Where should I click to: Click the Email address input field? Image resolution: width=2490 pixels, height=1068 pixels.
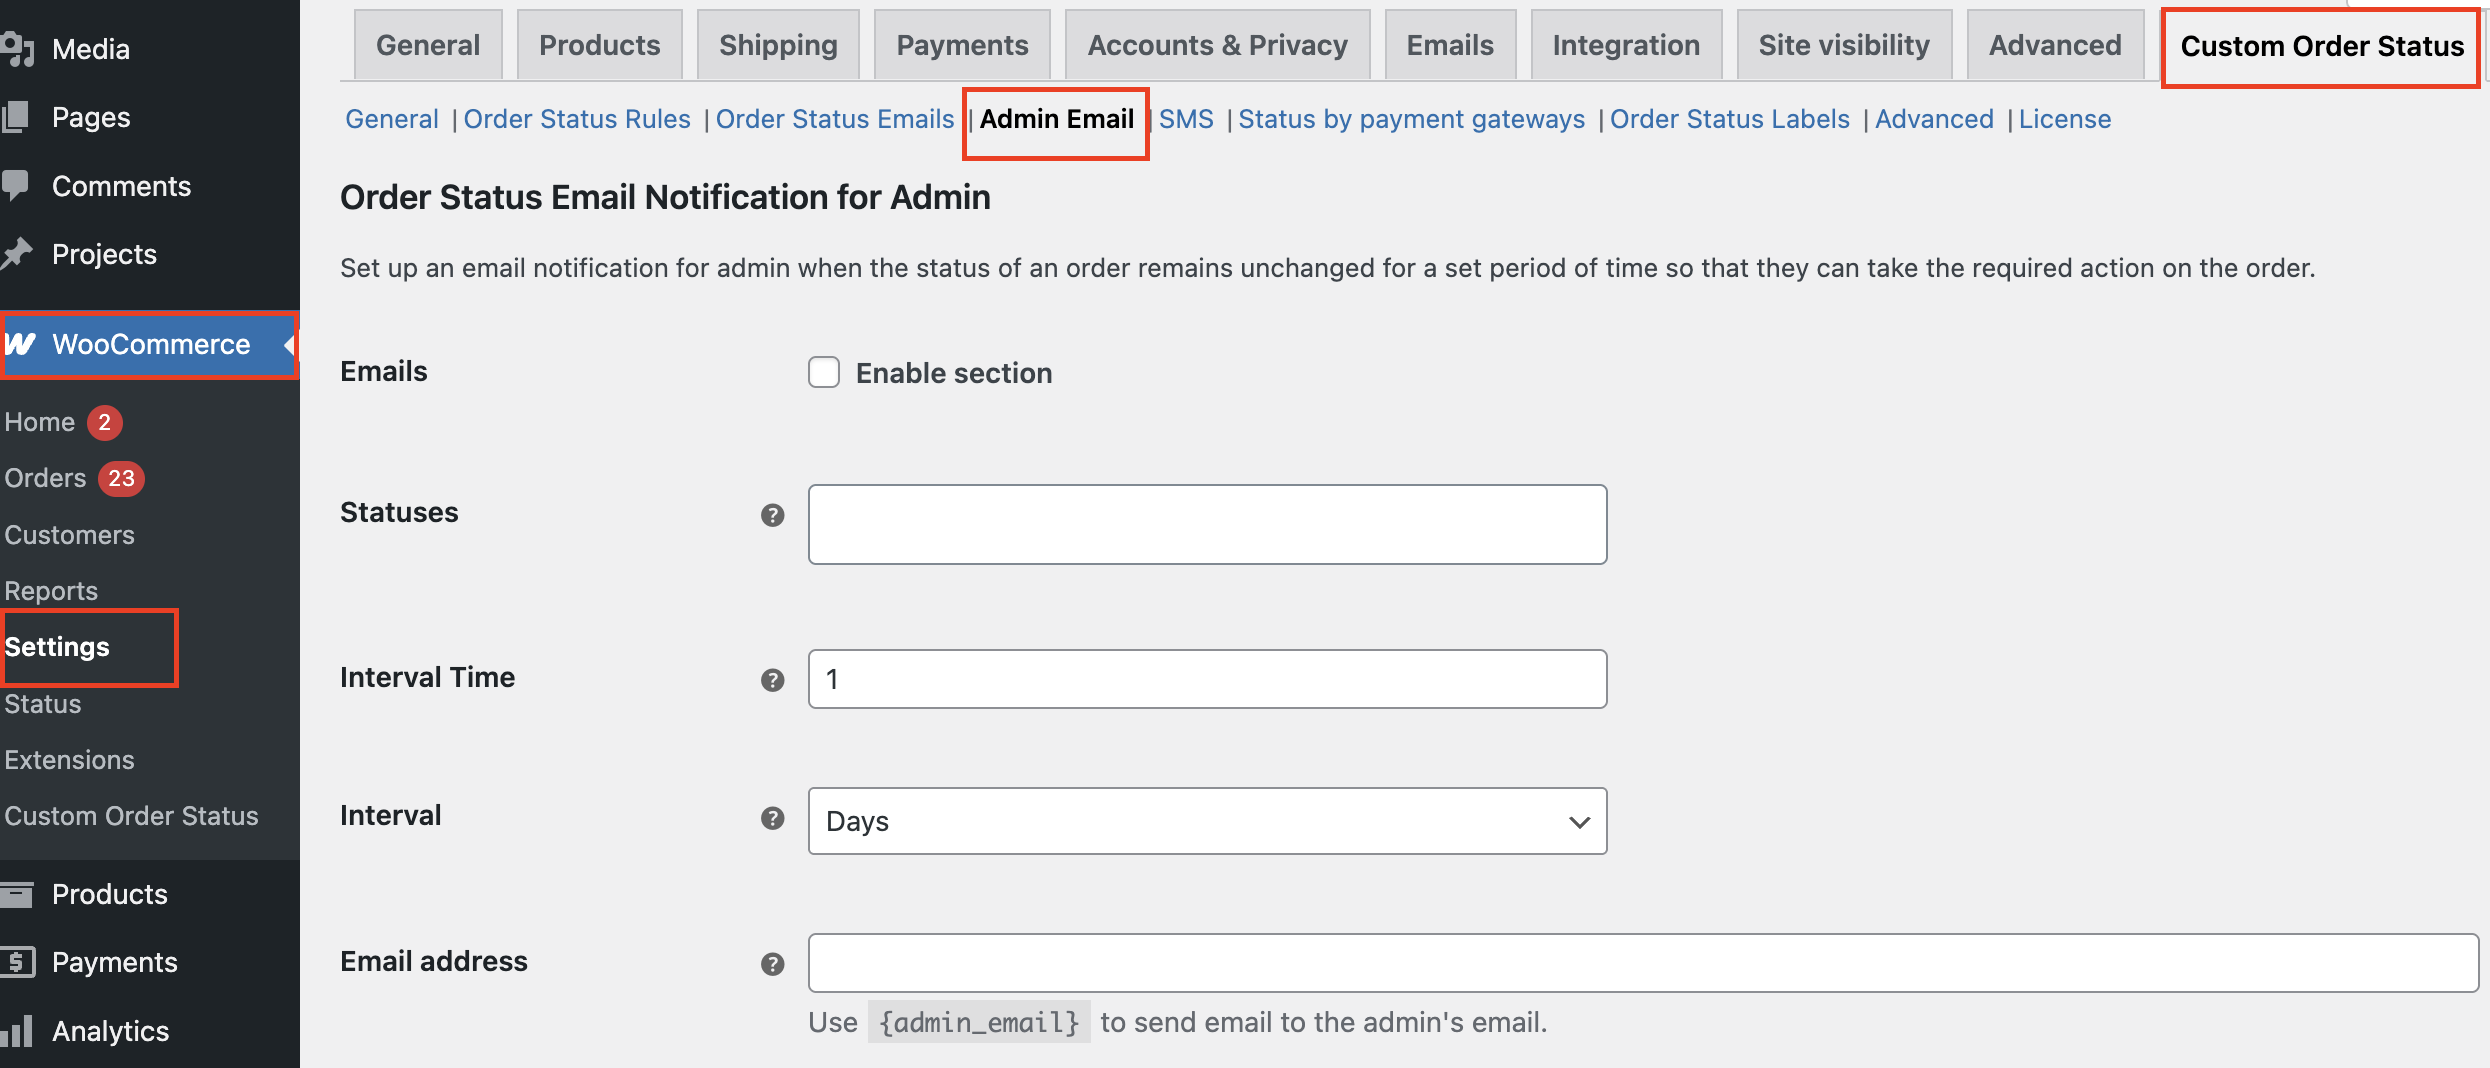1643,963
